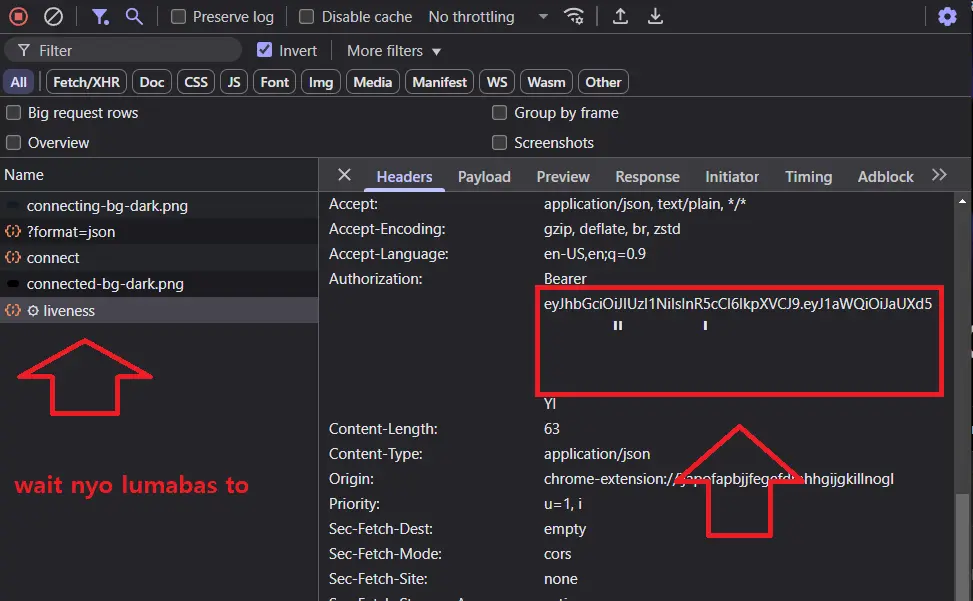973x601 pixels.
Task: Open network search magnifier
Action: point(134,16)
